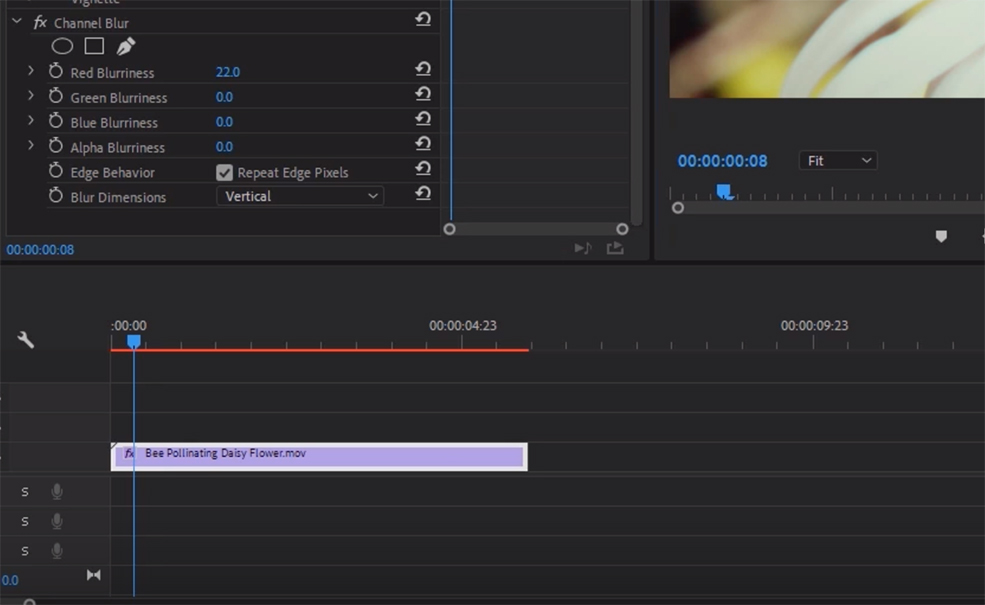Expand the Green Blurriness property

(x=31, y=96)
